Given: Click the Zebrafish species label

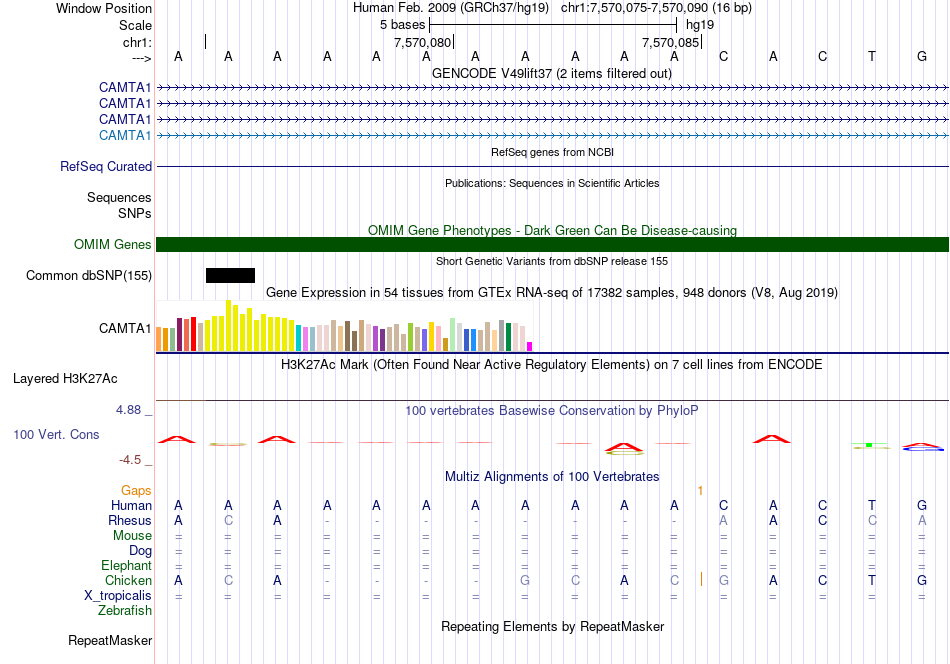Looking at the screenshot, I should [x=125, y=611].
